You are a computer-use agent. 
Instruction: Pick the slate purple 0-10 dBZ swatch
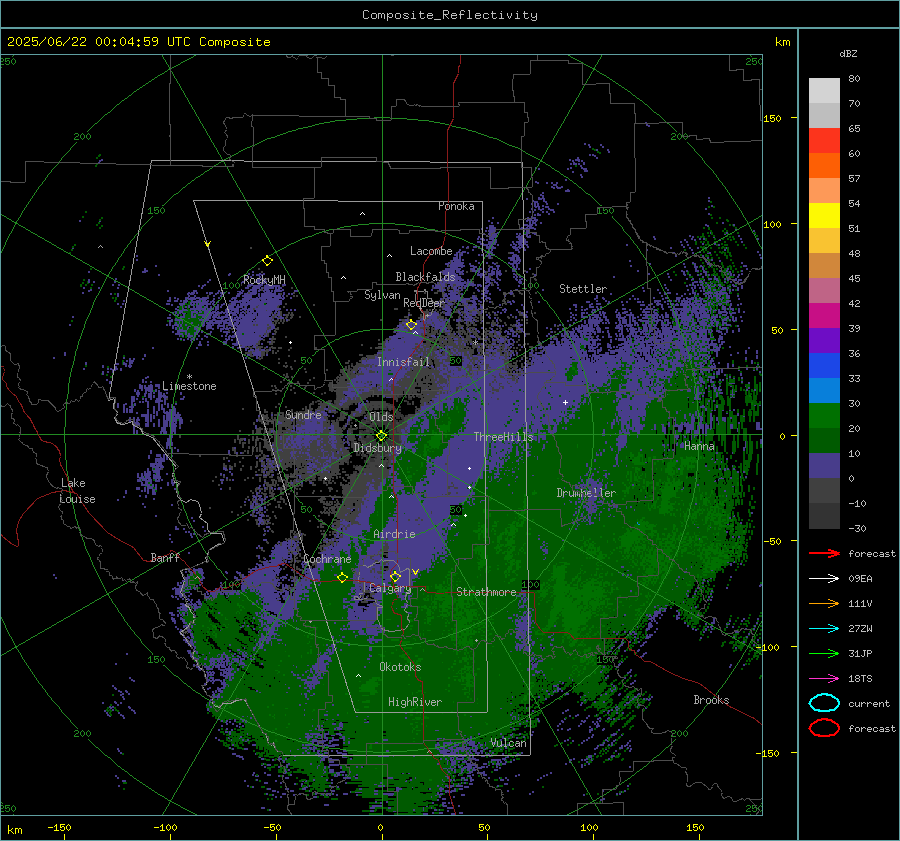(x=824, y=466)
